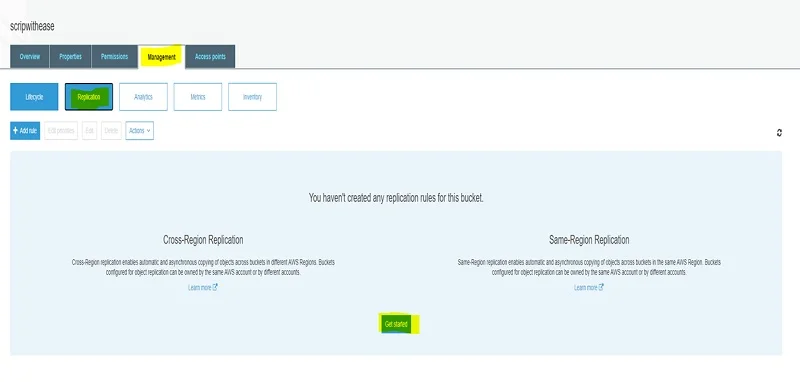The width and height of the screenshot is (800, 382).
Task: Expand the Actions dropdown
Action: pyautogui.click(x=140, y=131)
